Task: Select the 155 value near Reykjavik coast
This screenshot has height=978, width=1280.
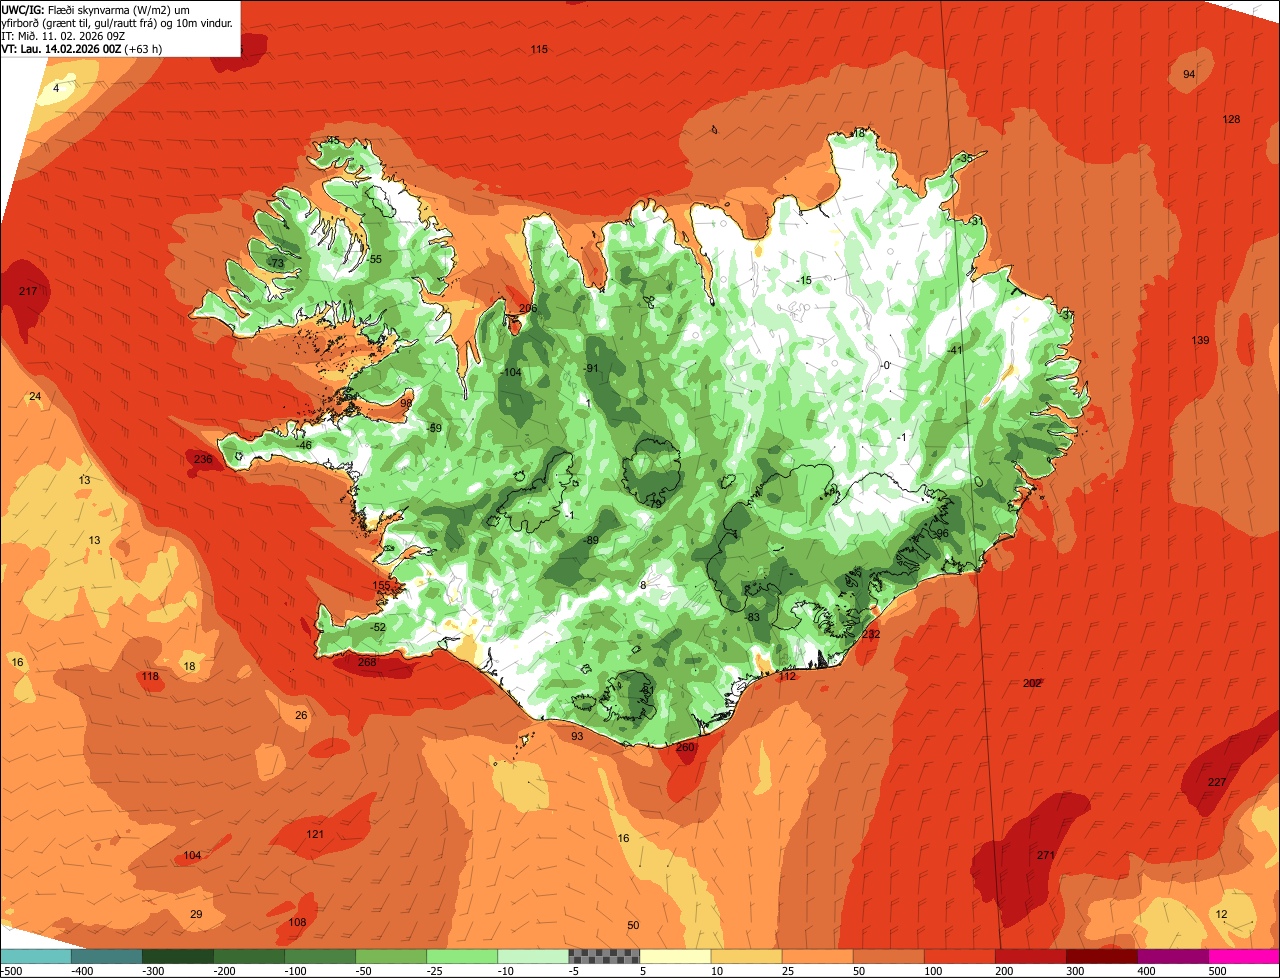Action: click(381, 586)
